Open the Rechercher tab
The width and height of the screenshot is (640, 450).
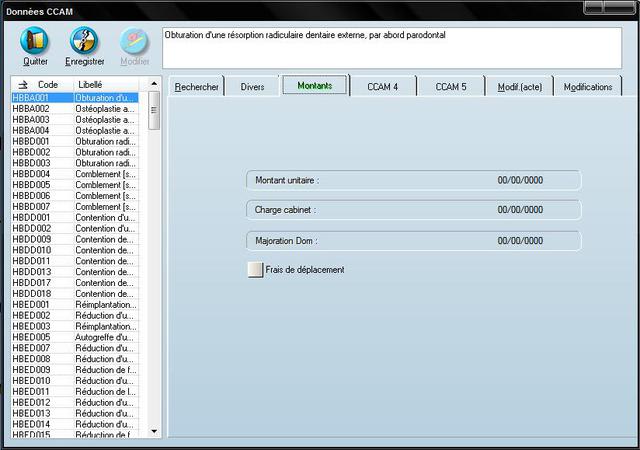point(196,87)
